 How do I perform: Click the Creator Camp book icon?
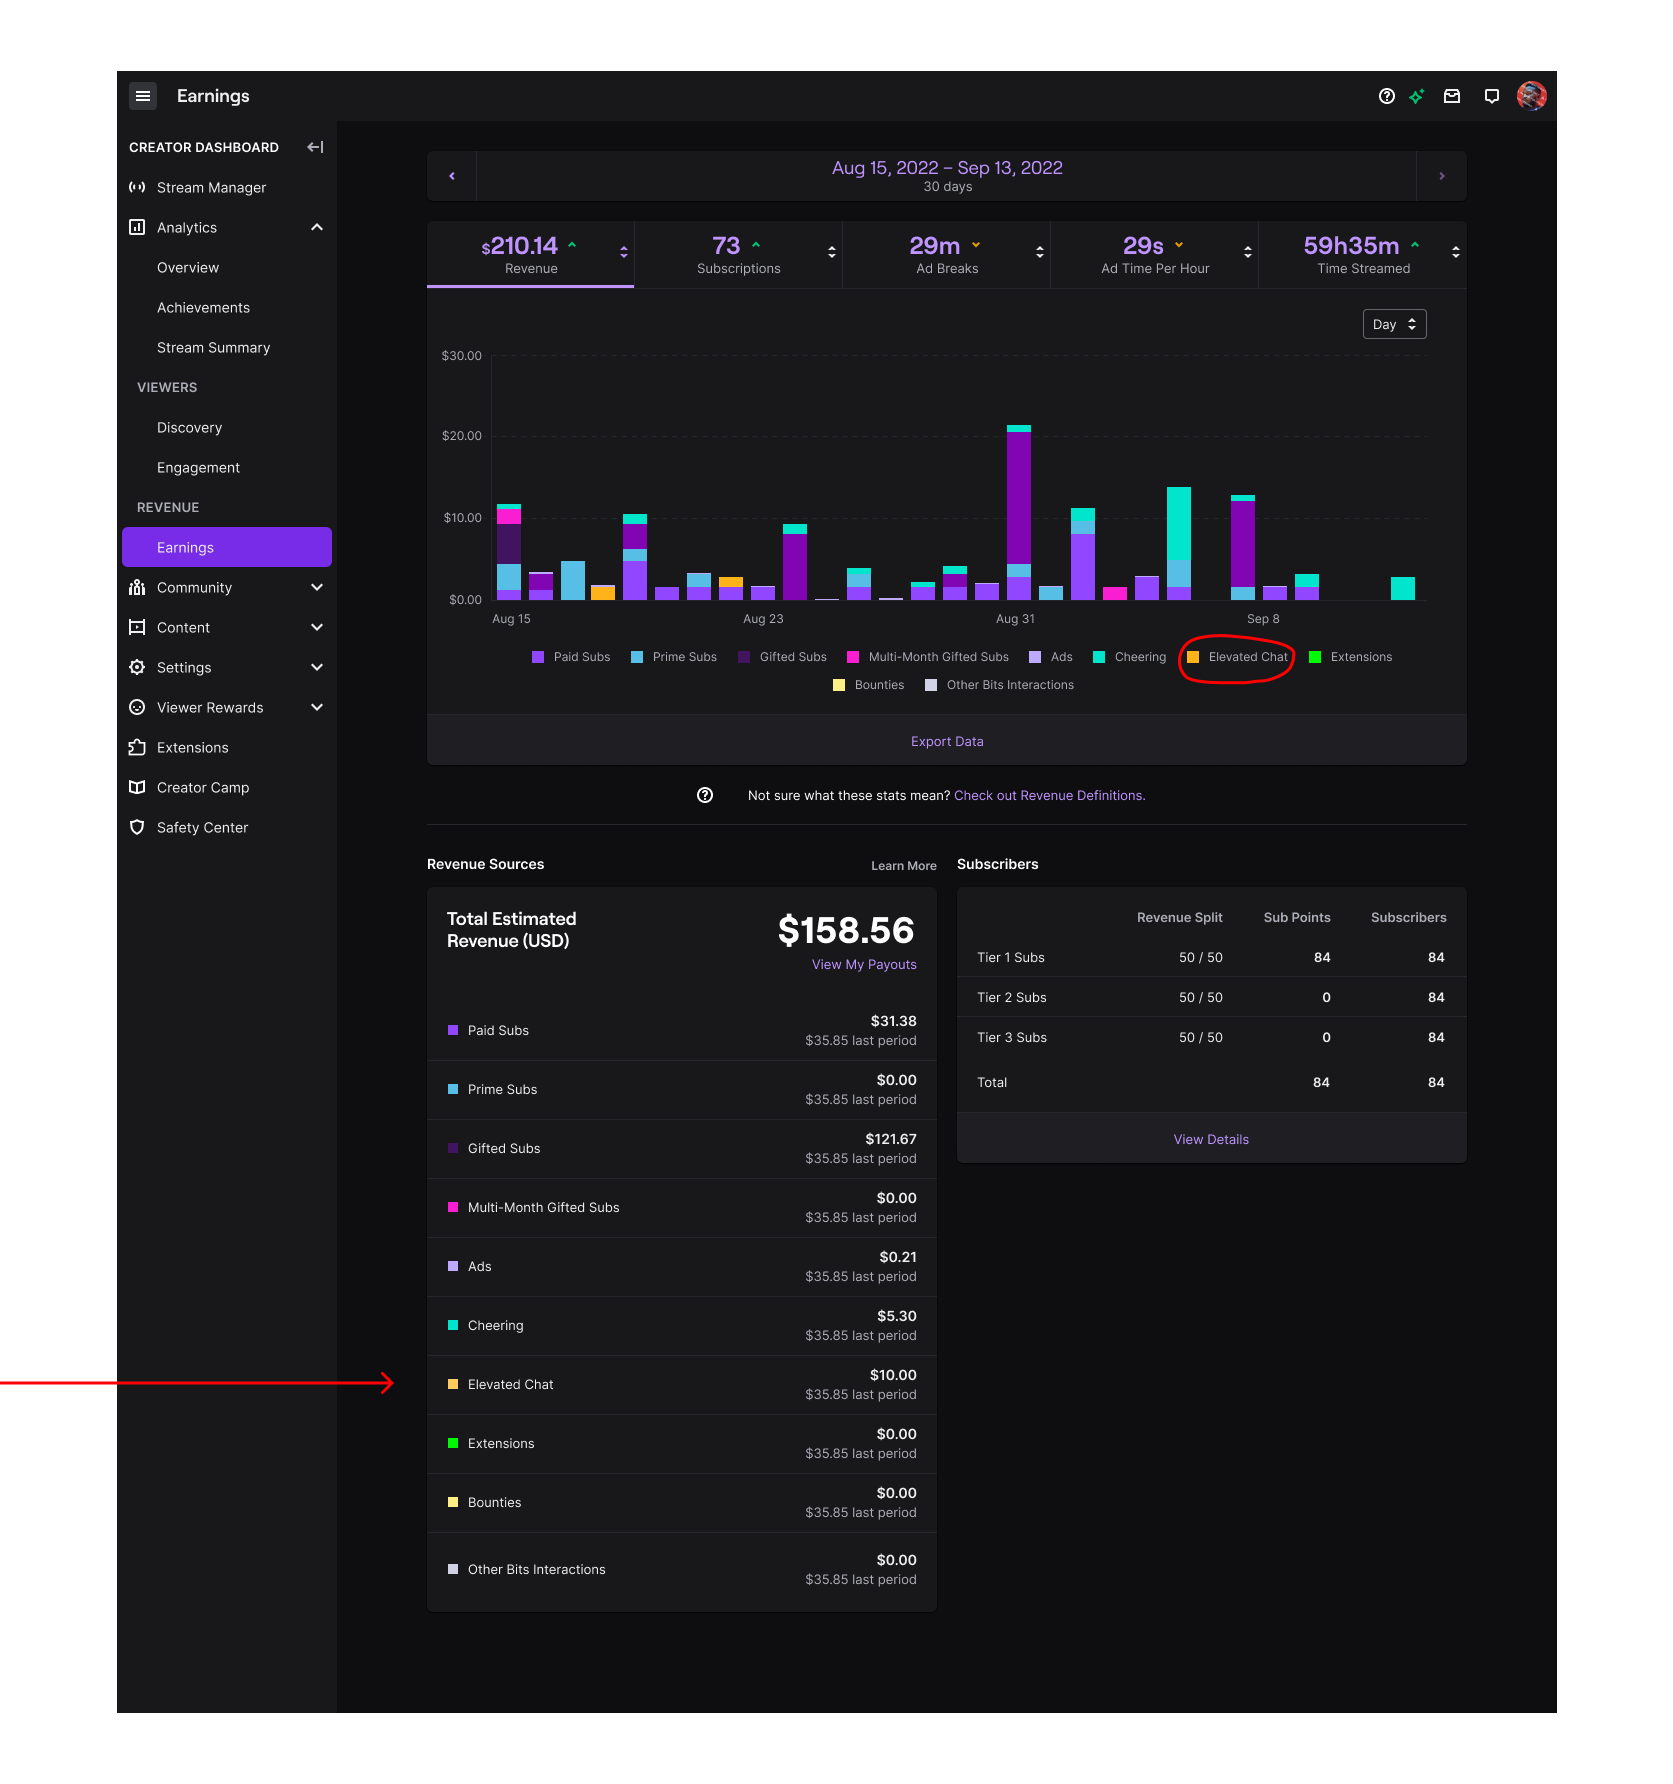click(x=137, y=787)
